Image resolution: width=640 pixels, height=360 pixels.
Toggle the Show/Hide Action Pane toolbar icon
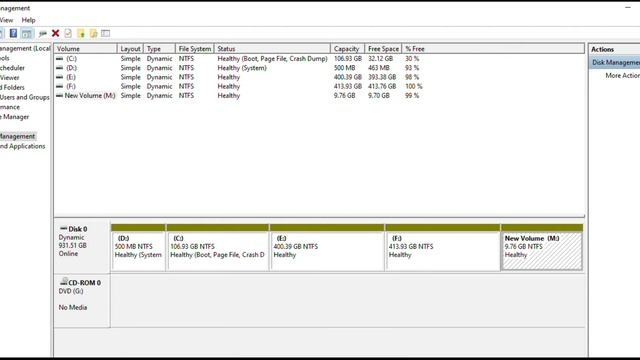pyautogui.click(x=27, y=33)
